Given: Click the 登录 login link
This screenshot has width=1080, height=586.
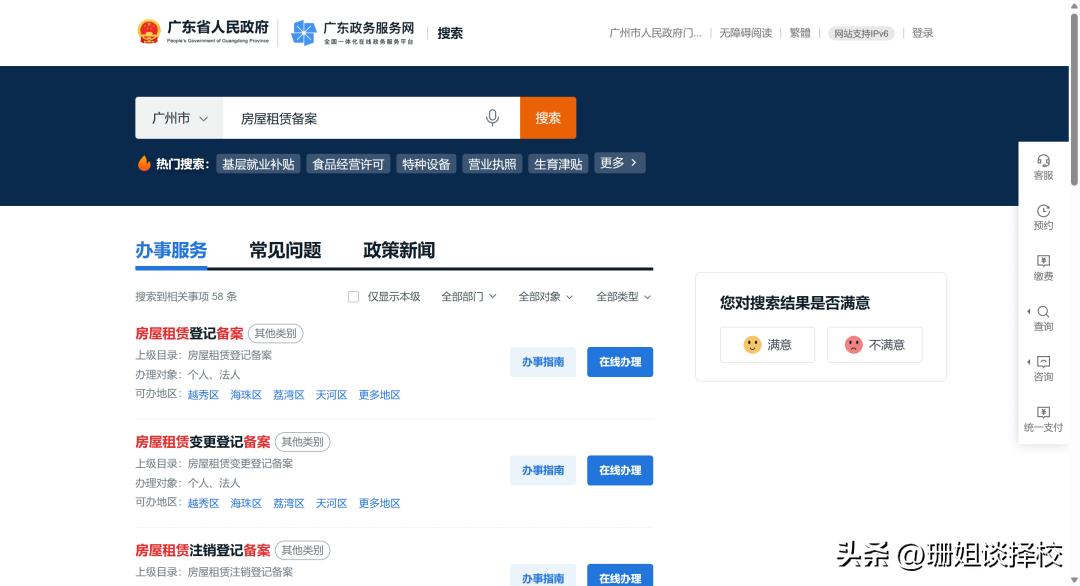Looking at the screenshot, I should (921, 32).
